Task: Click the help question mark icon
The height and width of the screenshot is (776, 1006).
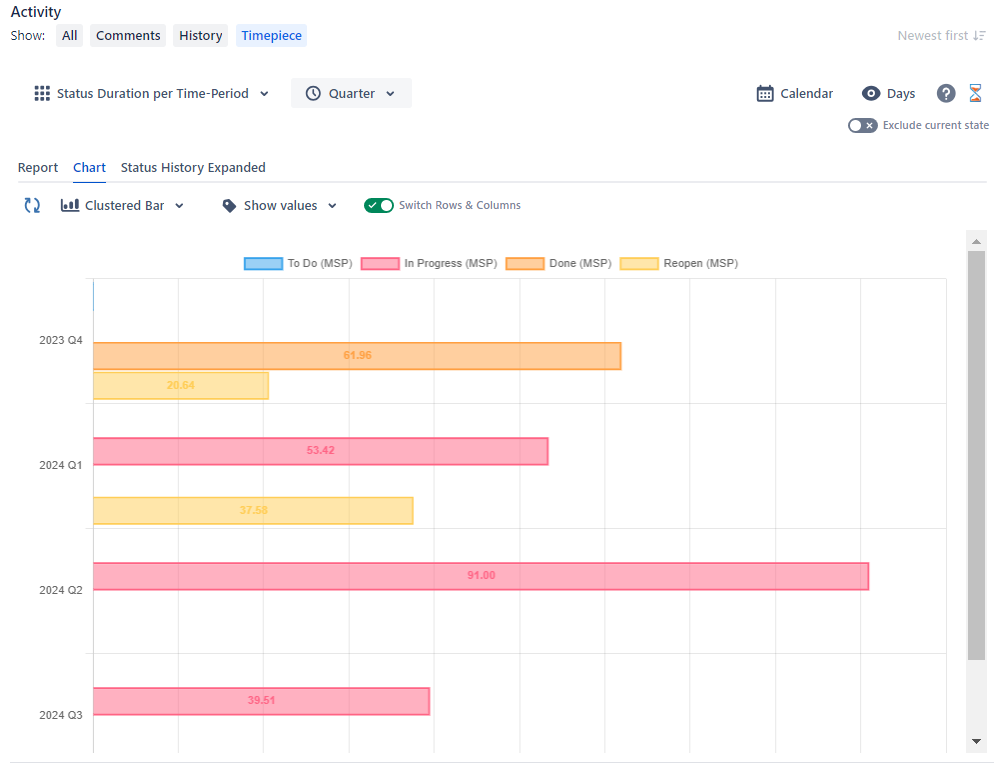Action: [x=945, y=93]
